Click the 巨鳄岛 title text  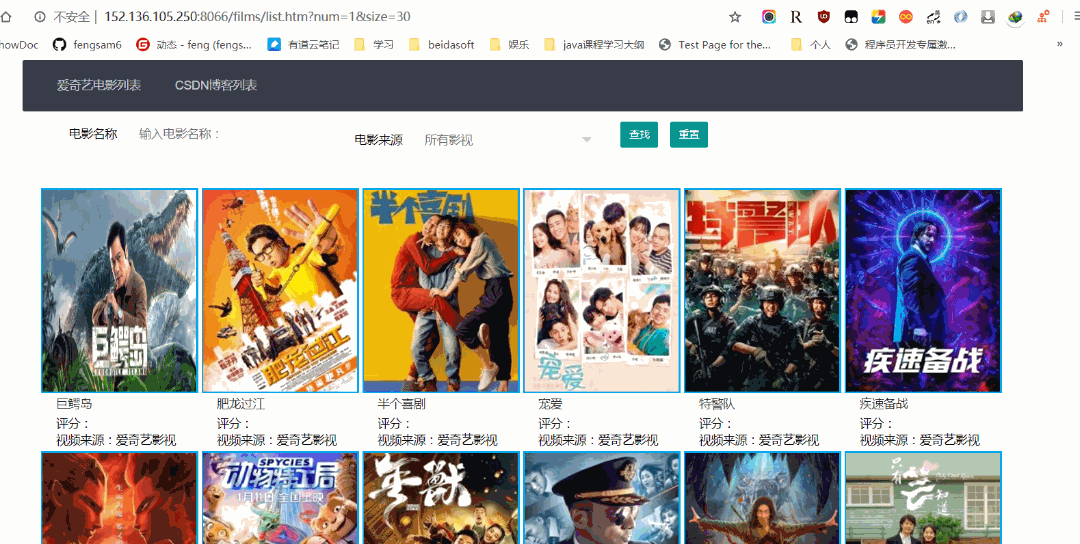point(74,404)
